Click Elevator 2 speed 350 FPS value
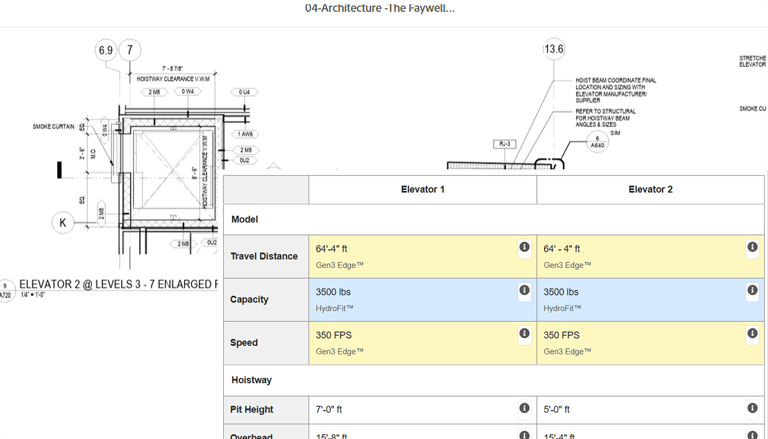The image size is (768, 439). (561, 335)
